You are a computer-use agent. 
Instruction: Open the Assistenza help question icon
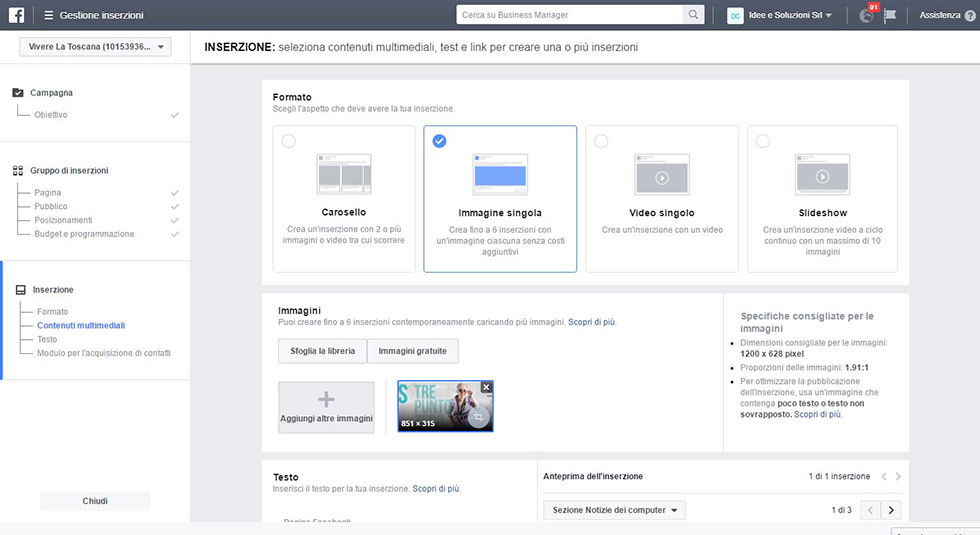click(970, 16)
